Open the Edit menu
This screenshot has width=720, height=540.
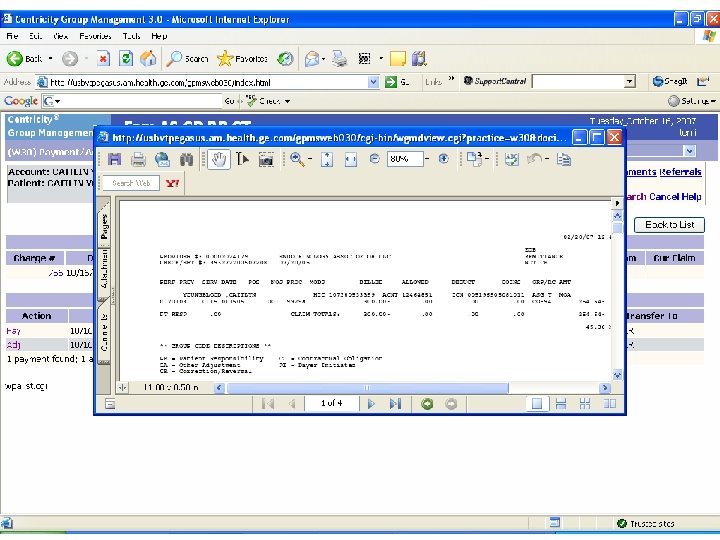pyautogui.click(x=35, y=36)
